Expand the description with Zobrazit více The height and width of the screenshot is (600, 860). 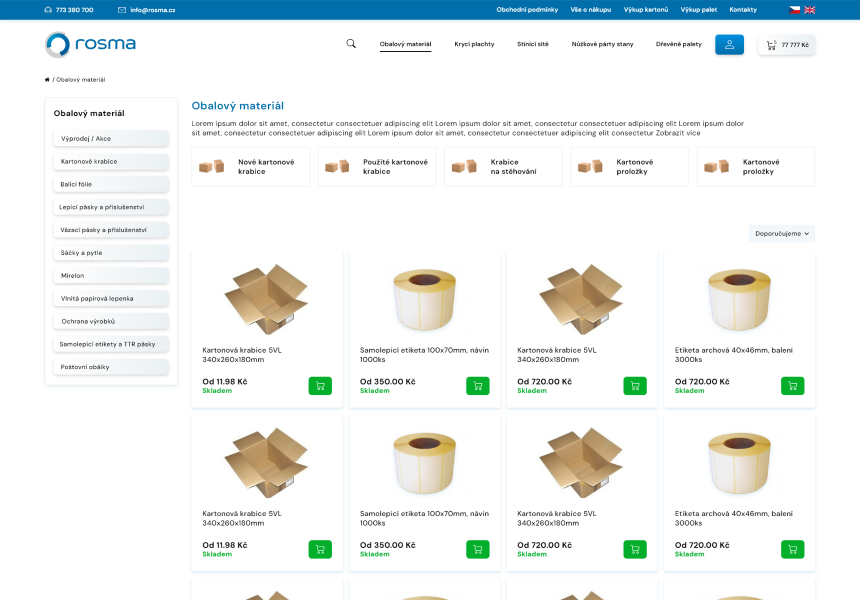click(679, 132)
